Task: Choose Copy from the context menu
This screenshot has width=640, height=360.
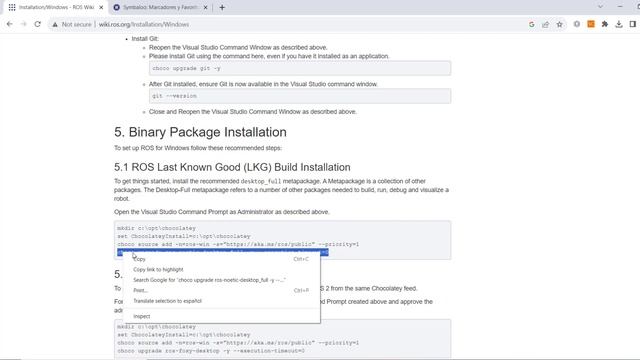Action: [x=222, y=259]
